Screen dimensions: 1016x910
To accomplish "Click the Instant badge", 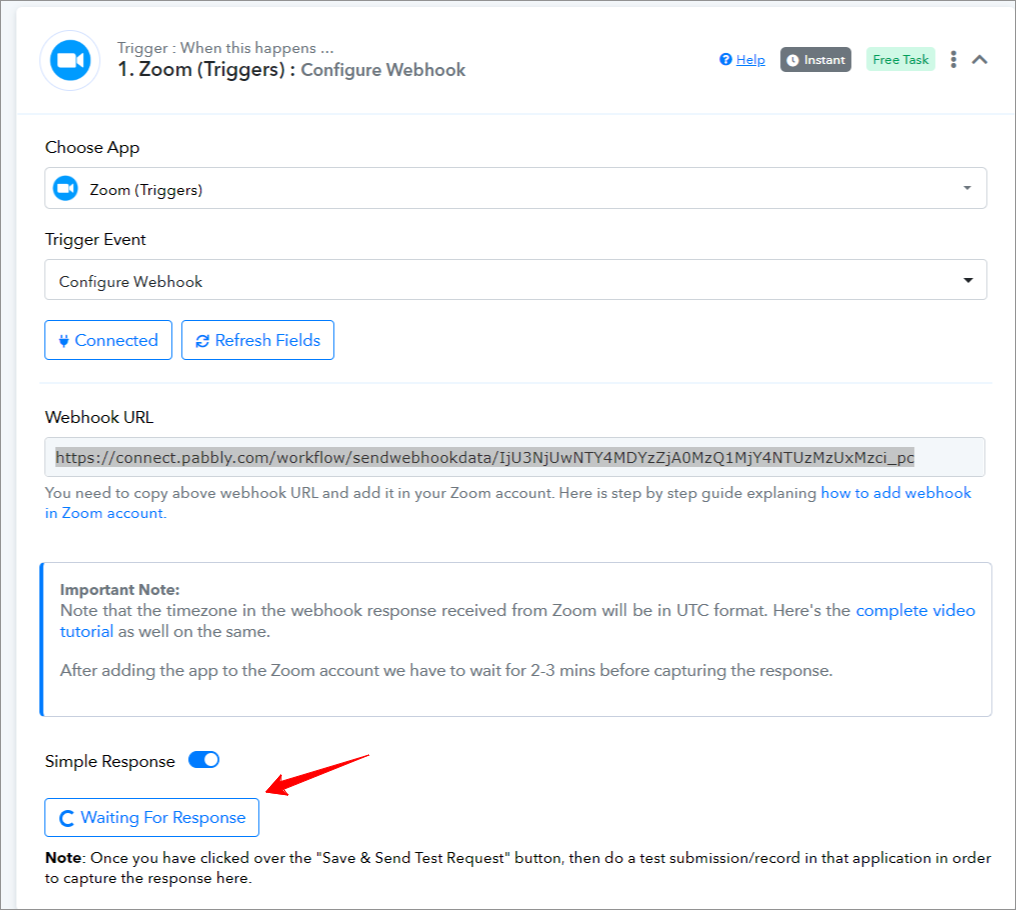I will [815, 60].
